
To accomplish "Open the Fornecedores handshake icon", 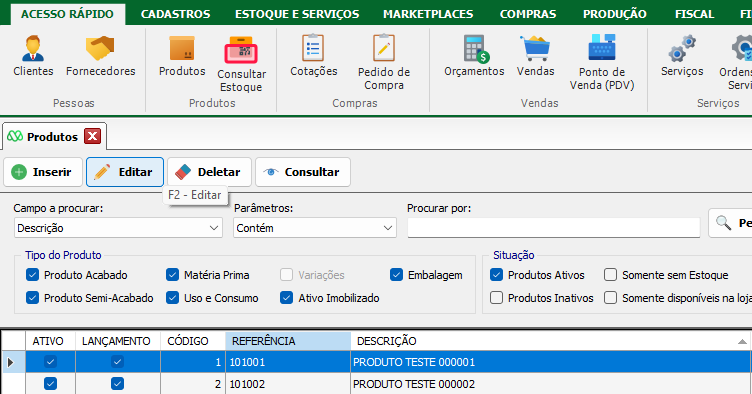I will click(x=100, y=48).
